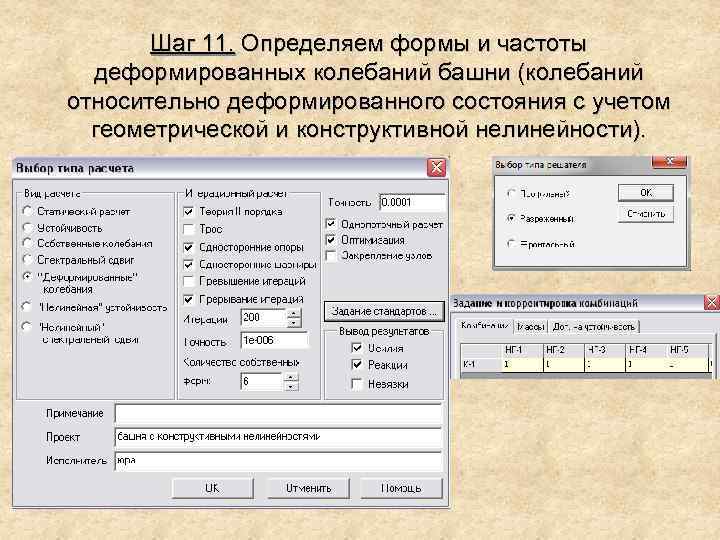Toggle Реакции output checkbox
This screenshot has width=720, height=540.
click(357, 365)
